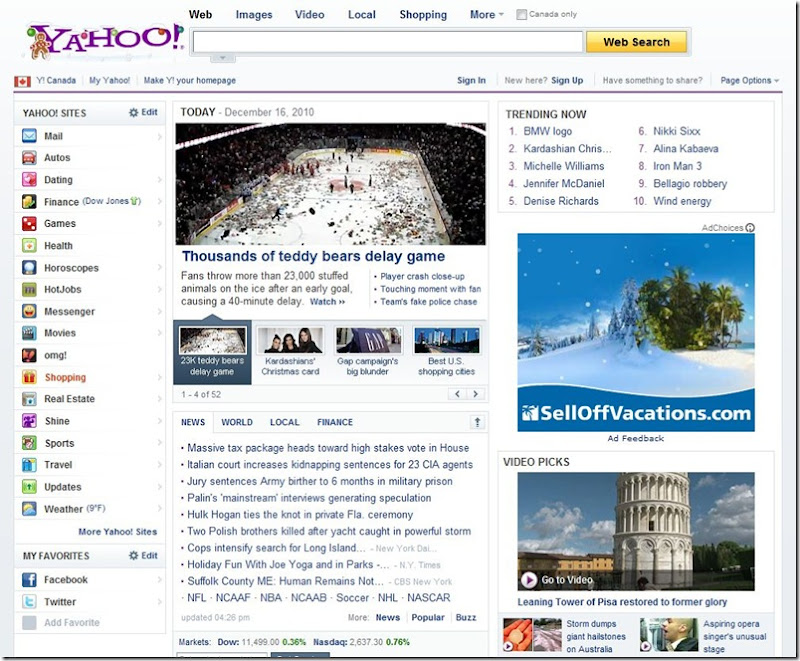This screenshot has height=661, width=800.
Task: Click the Travel suitcase icon
Action: click(29, 465)
